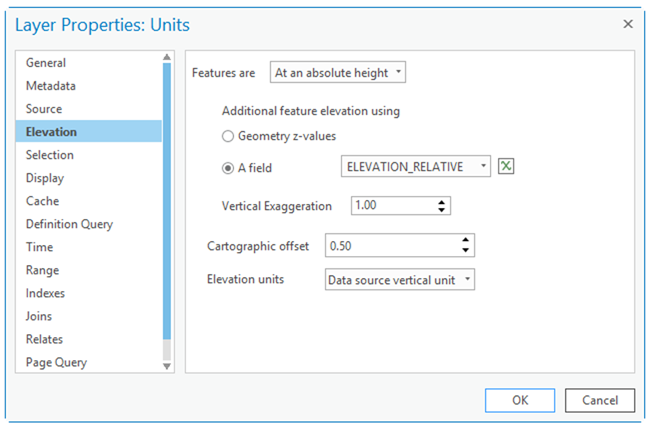650x428 pixels.
Task: Click the Vertical Exaggeration text box
Action: (x=390, y=206)
